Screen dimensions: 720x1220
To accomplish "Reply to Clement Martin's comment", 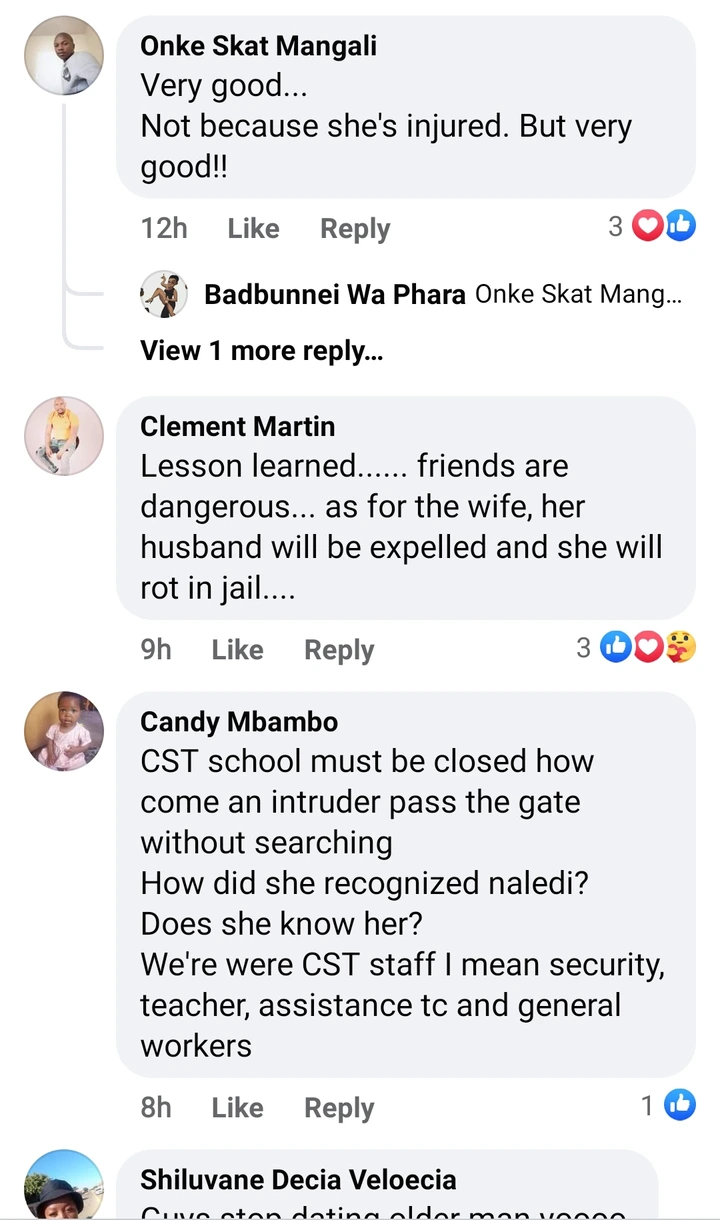I will [339, 649].
